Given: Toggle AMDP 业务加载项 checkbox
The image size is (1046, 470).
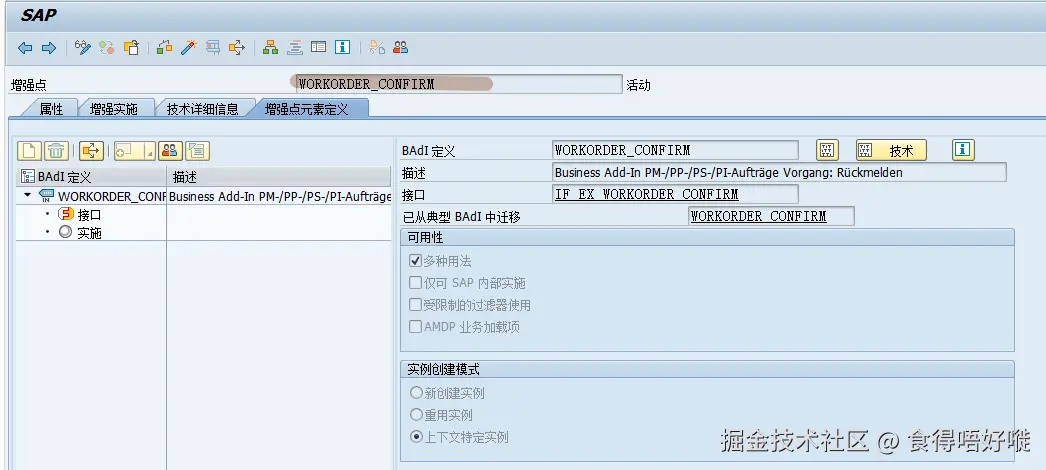Looking at the screenshot, I should coord(416,327).
